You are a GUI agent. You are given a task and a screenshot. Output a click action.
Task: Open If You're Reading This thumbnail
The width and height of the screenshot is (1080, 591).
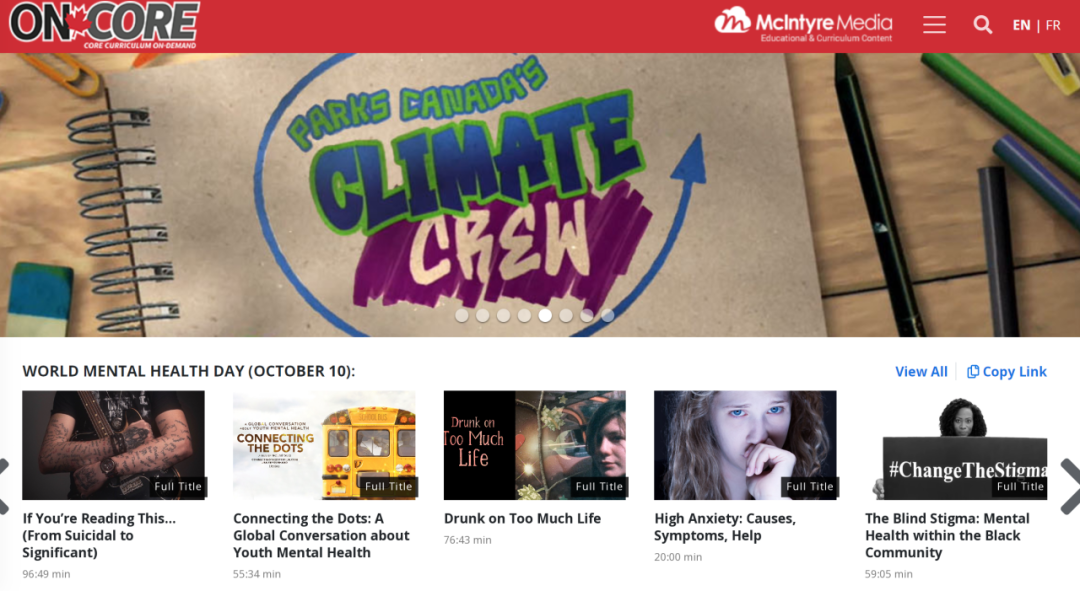[x=114, y=445]
